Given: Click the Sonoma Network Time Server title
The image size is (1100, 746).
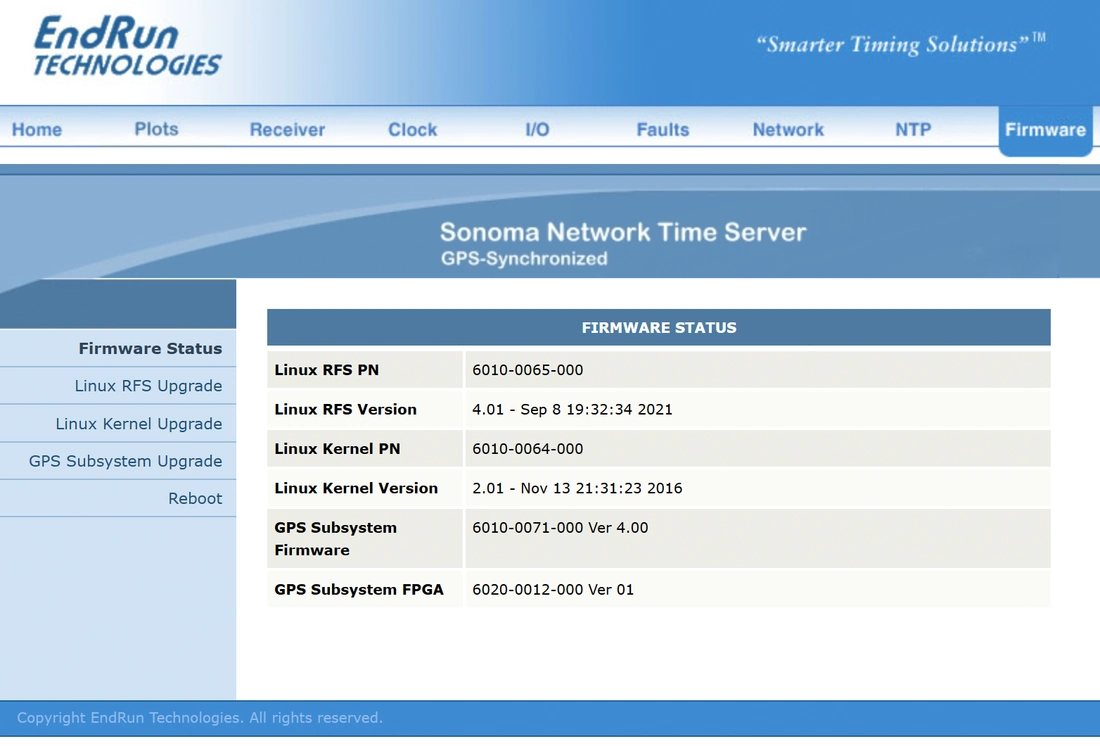Looking at the screenshot, I should [623, 232].
